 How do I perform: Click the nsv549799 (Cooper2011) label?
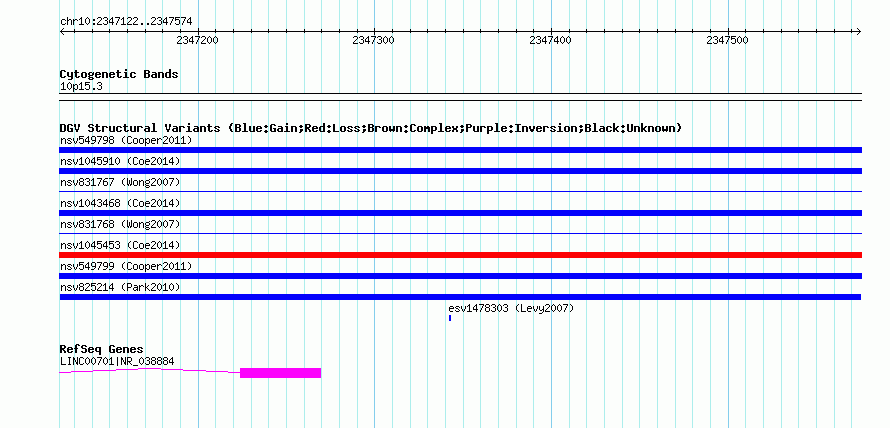126,266
